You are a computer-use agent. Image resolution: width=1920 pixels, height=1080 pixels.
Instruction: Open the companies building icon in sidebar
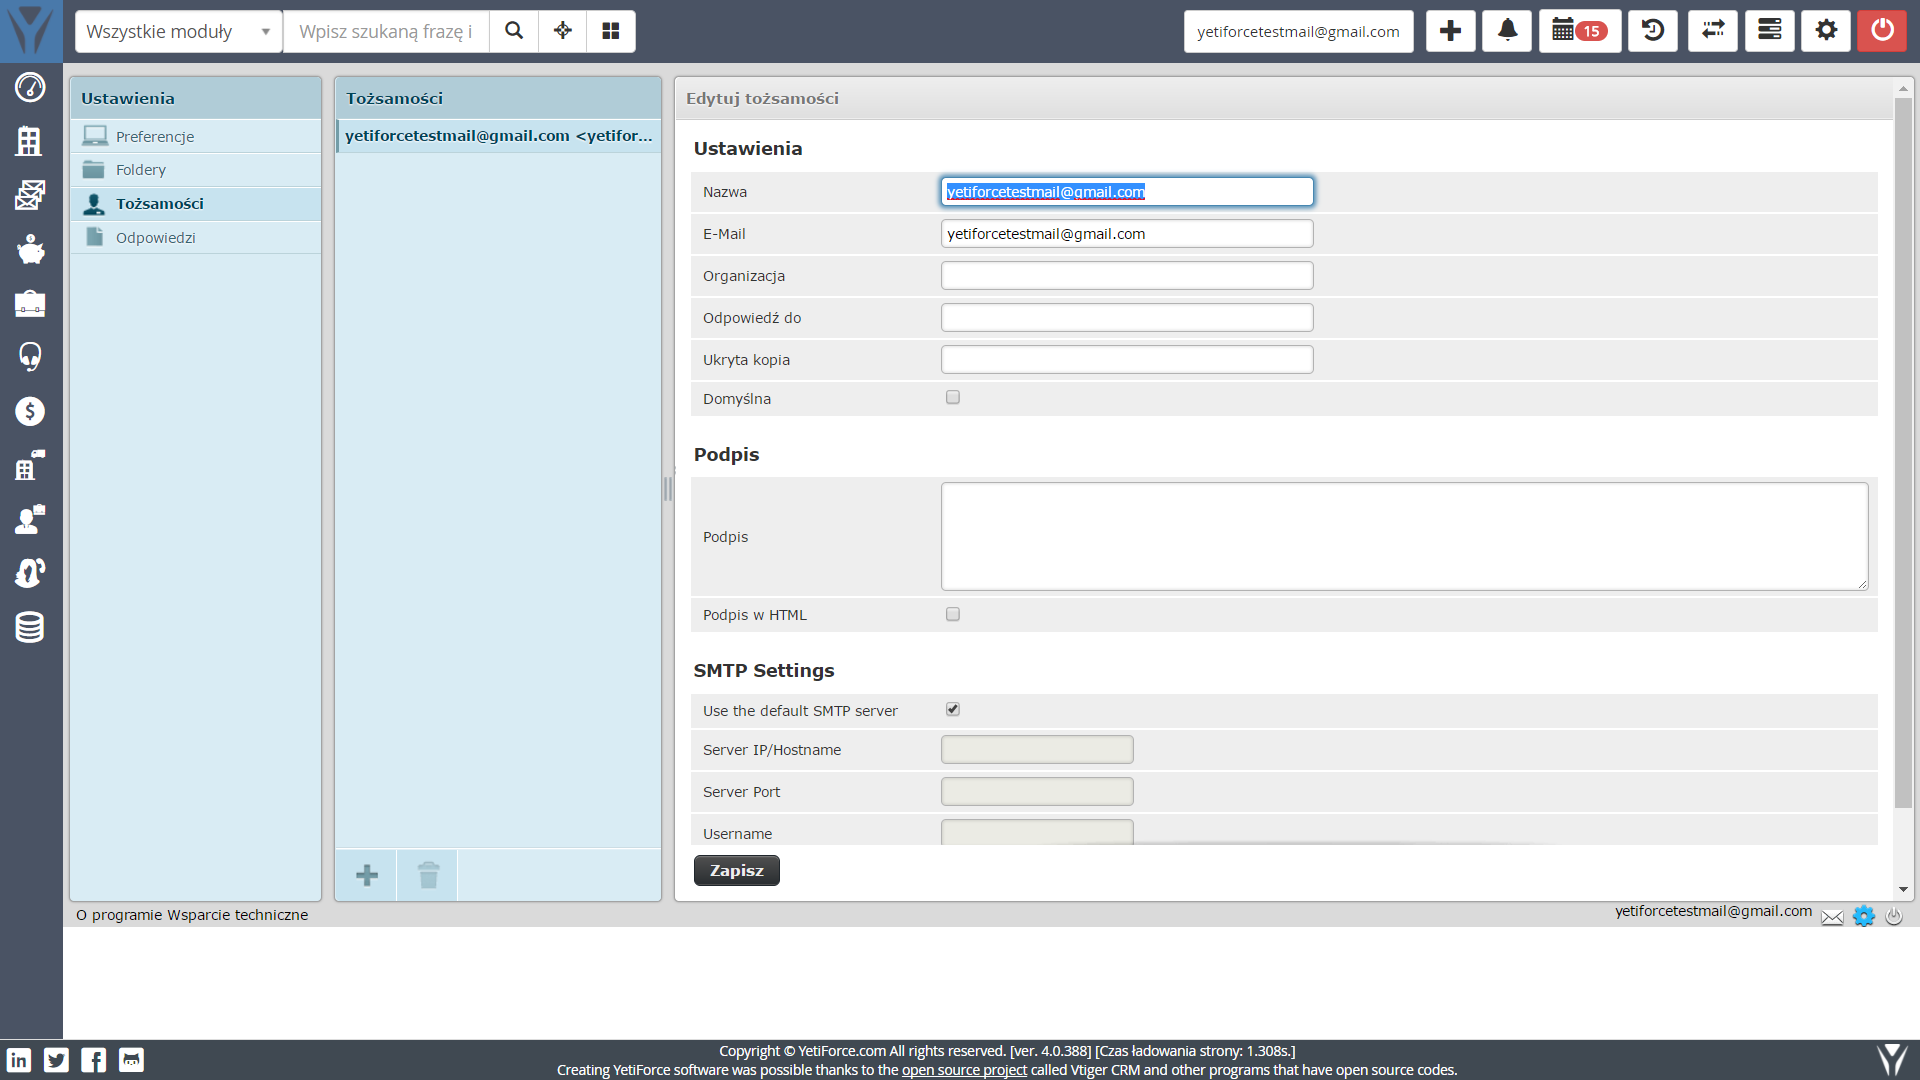click(30, 141)
